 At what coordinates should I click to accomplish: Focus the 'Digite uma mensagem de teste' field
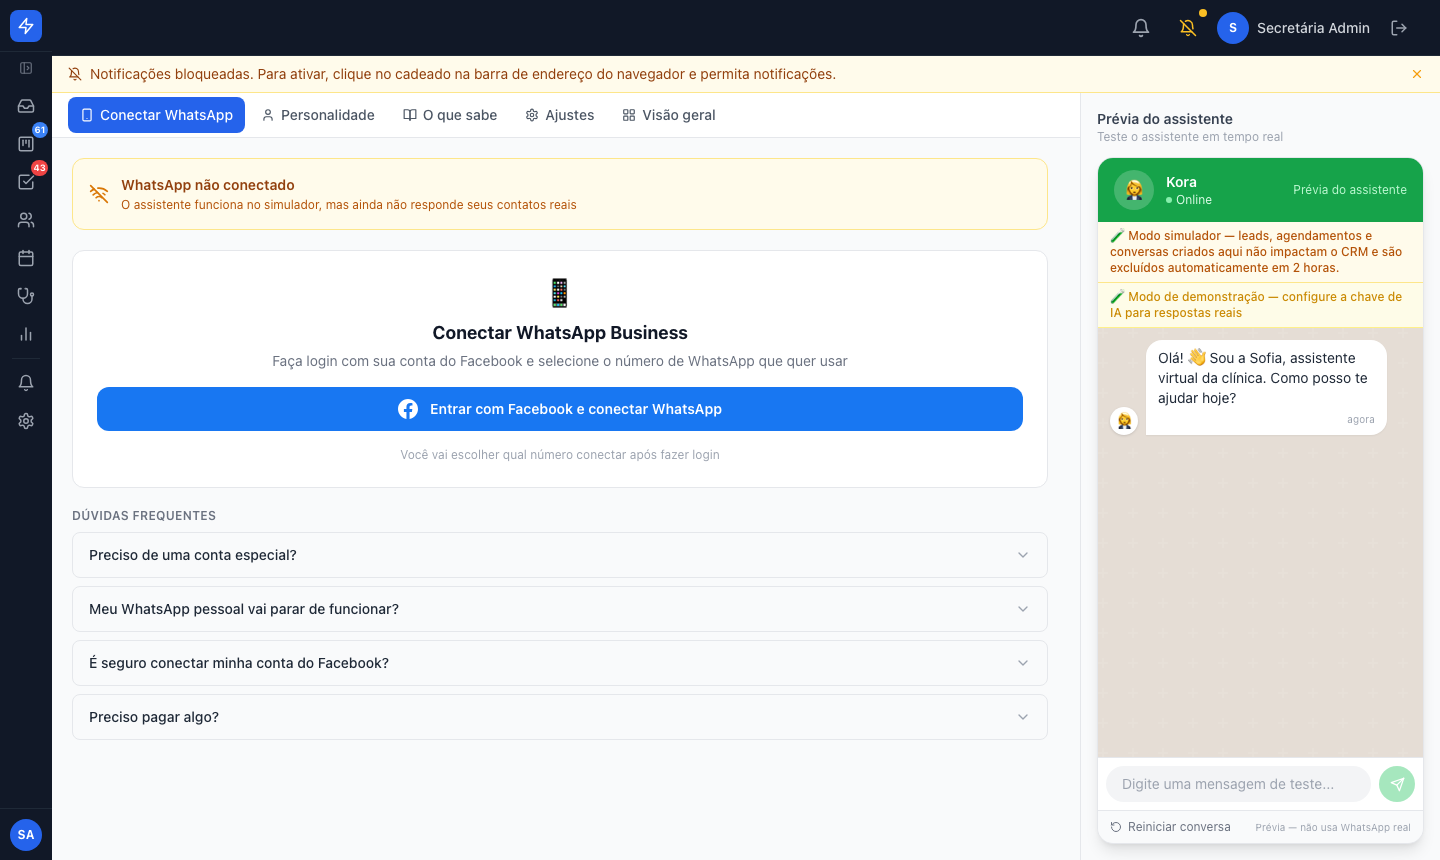pos(1238,784)
